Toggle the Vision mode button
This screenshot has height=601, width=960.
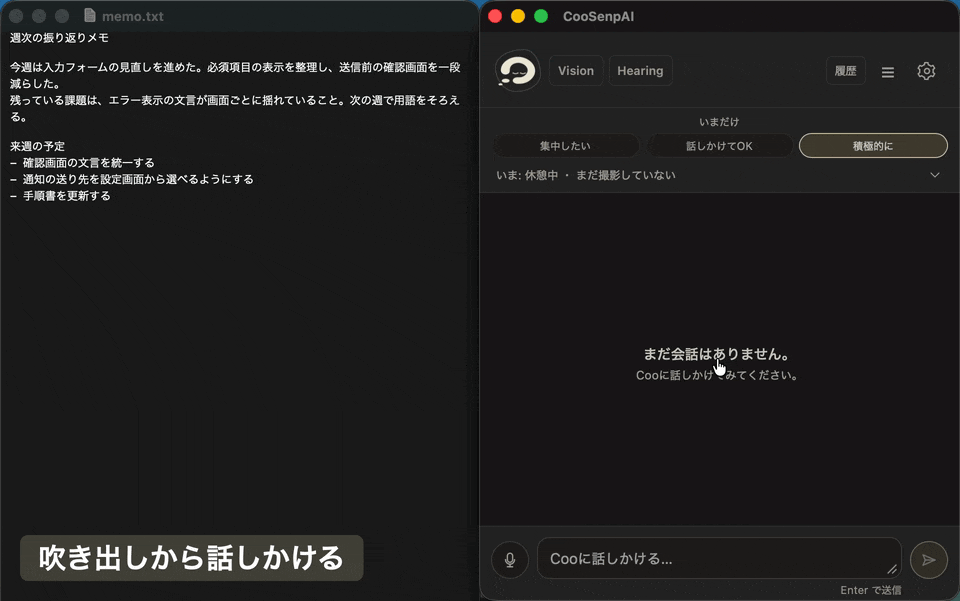pyautogui.click(x=576, y=71)
